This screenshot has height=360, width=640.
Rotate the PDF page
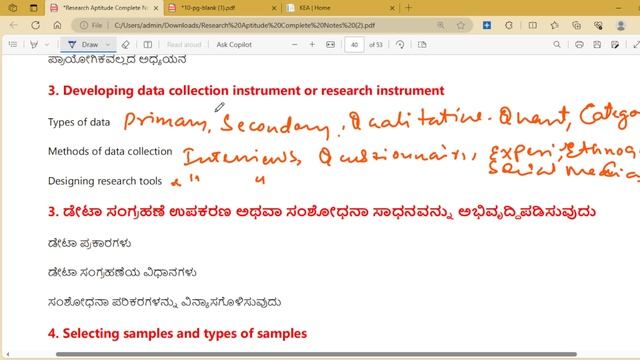click(400, 44)
